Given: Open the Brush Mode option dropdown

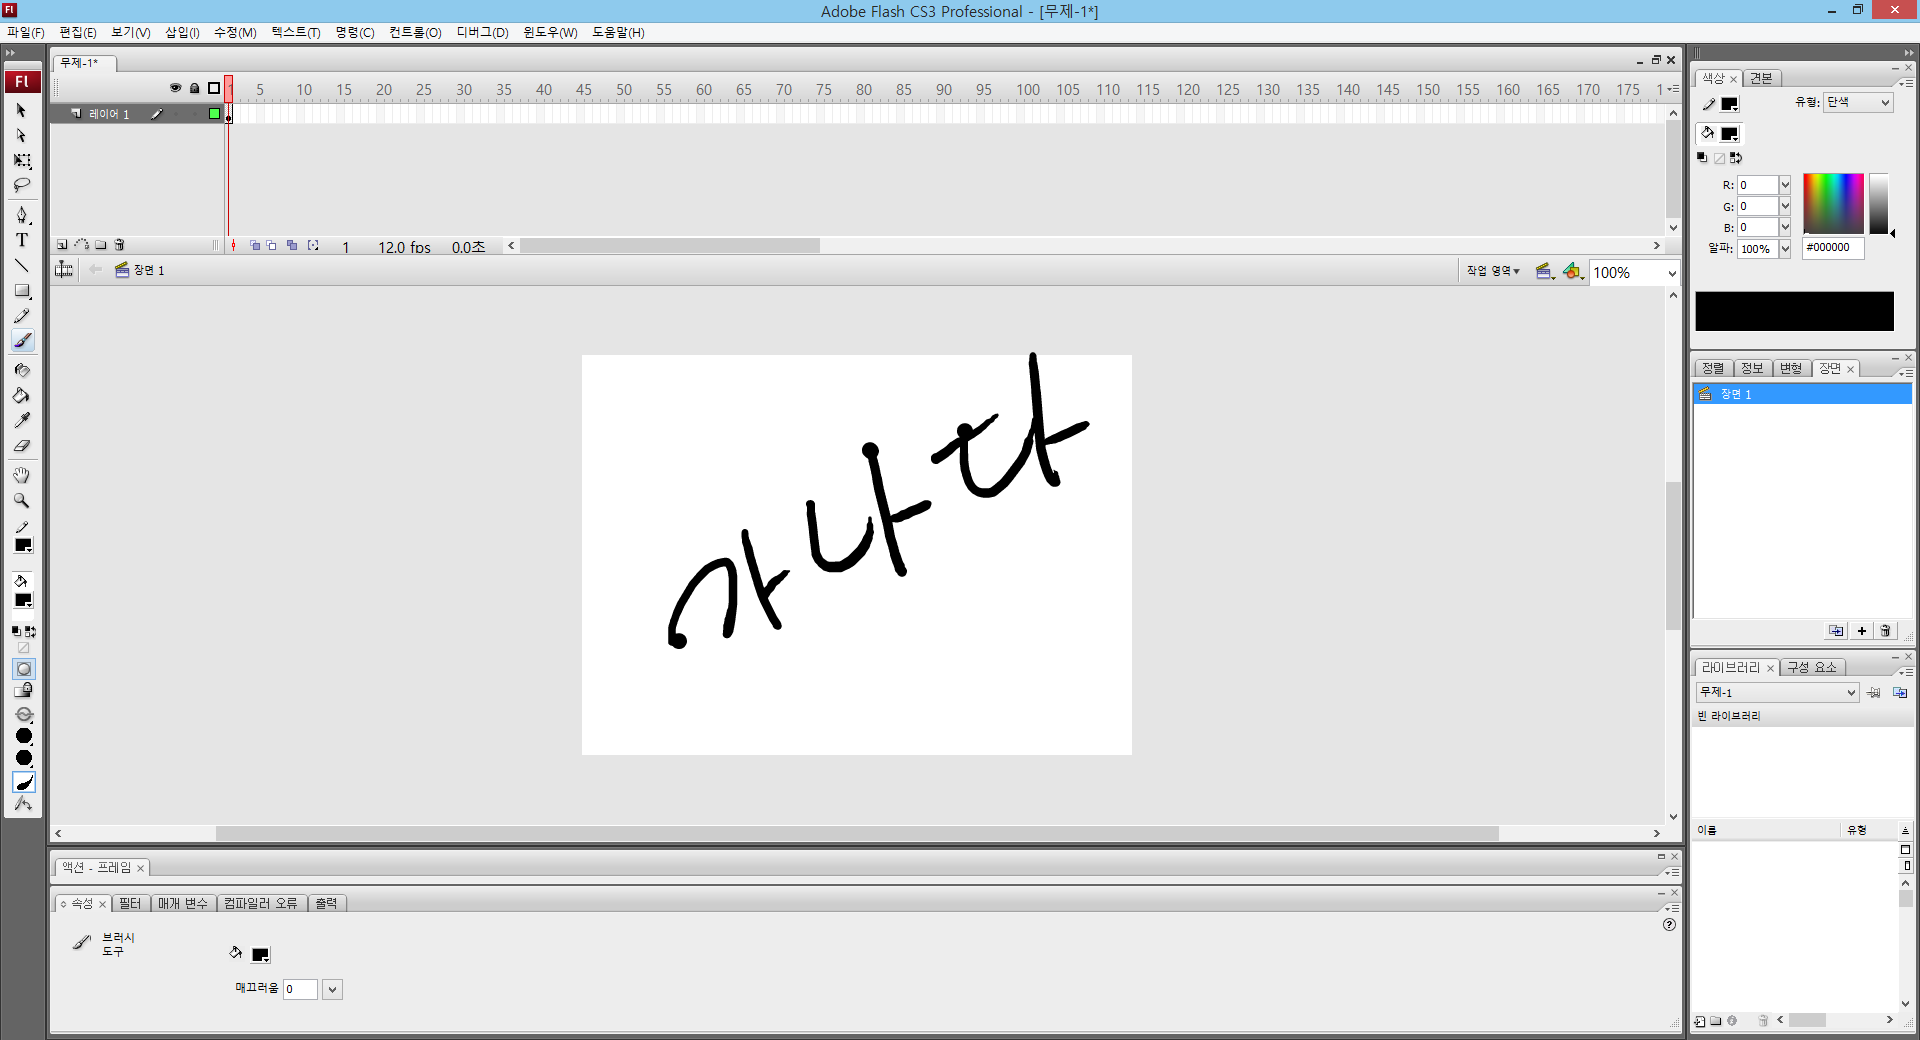Looking at the screenshot, I should (24, 715).
